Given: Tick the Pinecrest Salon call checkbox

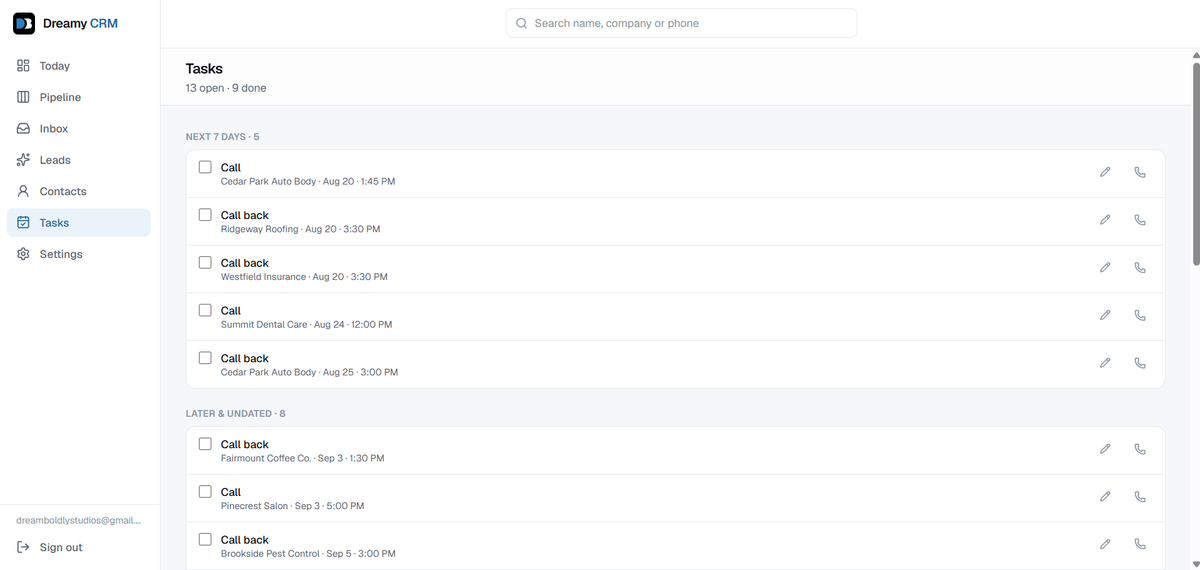Looking at the screenshot, I should point(205,491).
